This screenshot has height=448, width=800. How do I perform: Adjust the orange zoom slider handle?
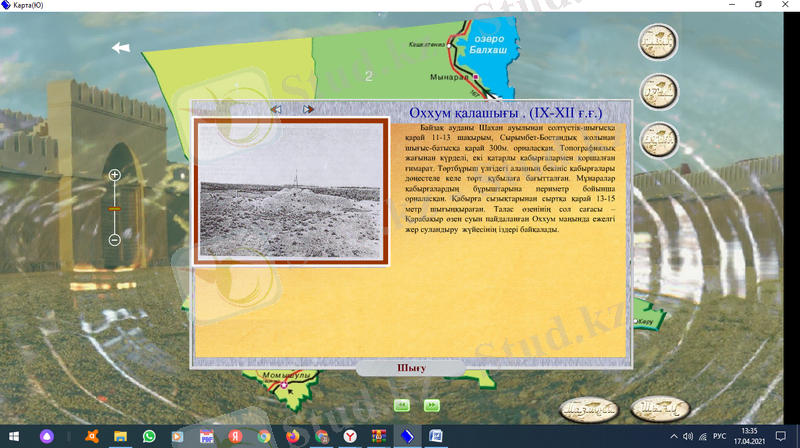point(114,208)
